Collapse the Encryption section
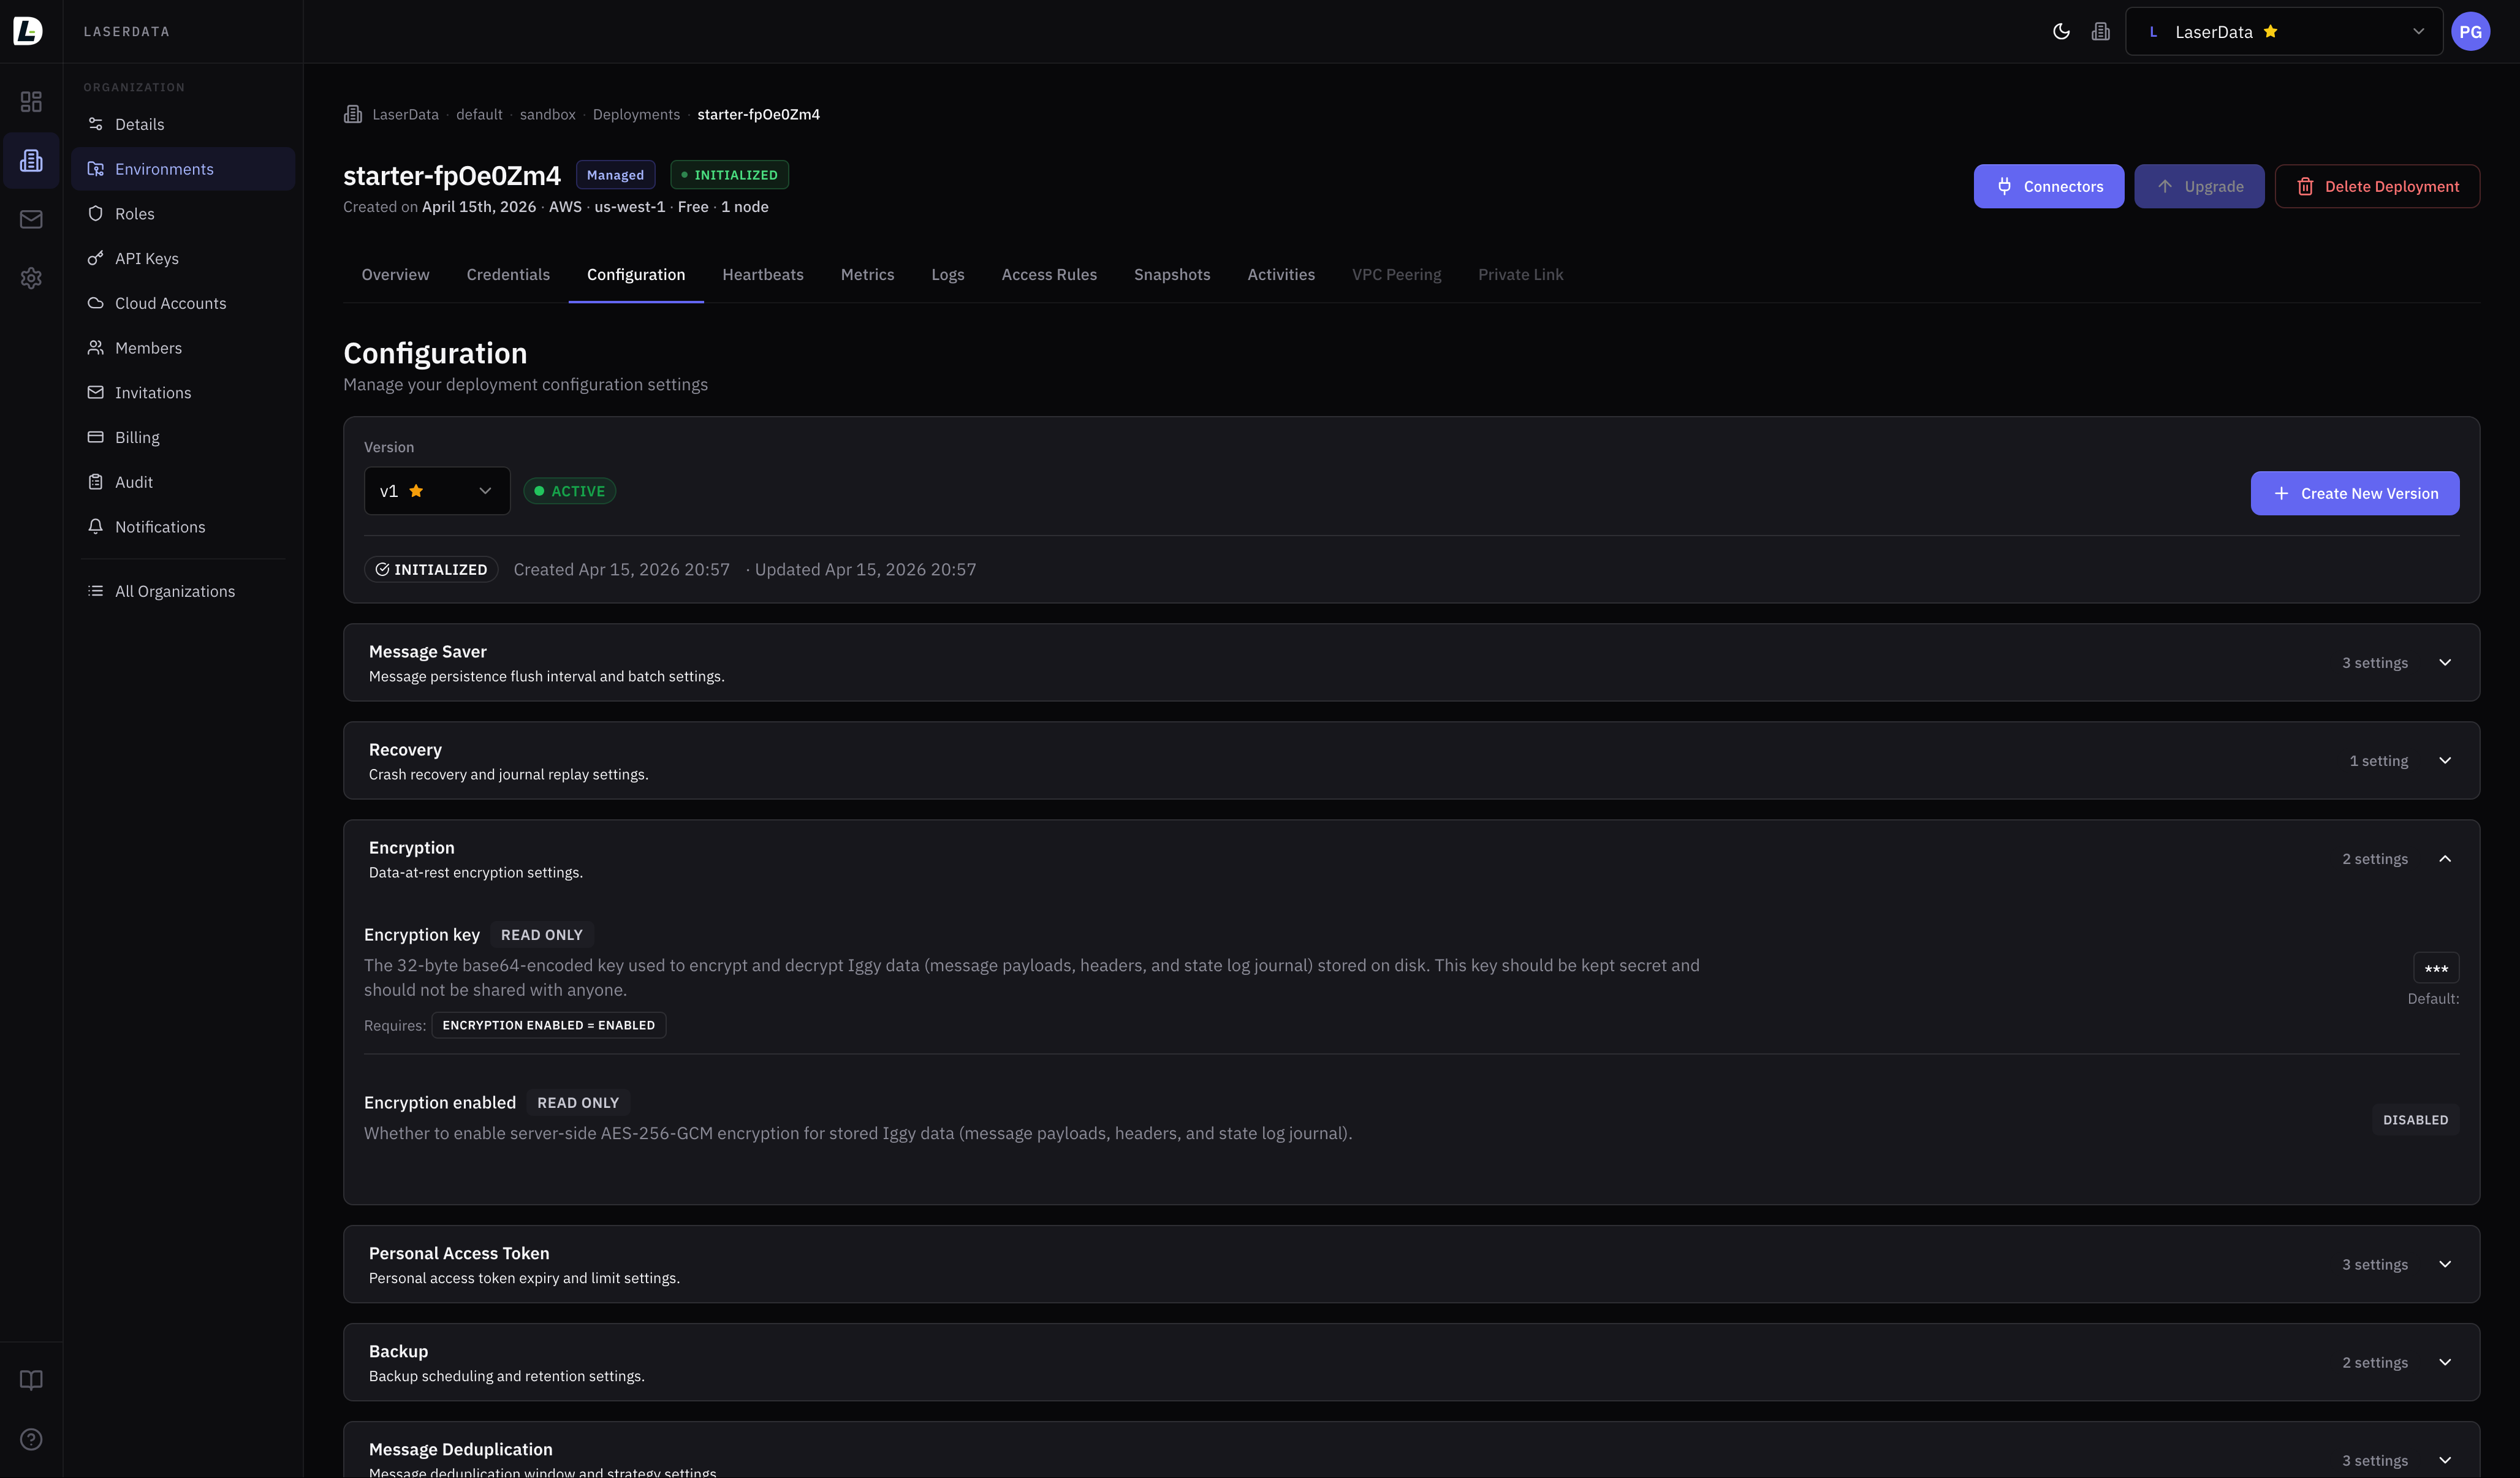 pos(2446,858)
